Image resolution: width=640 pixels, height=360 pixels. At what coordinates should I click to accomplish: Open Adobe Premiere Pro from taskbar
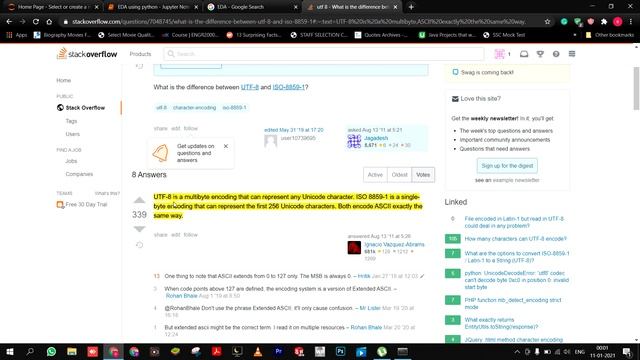(279, 351)
